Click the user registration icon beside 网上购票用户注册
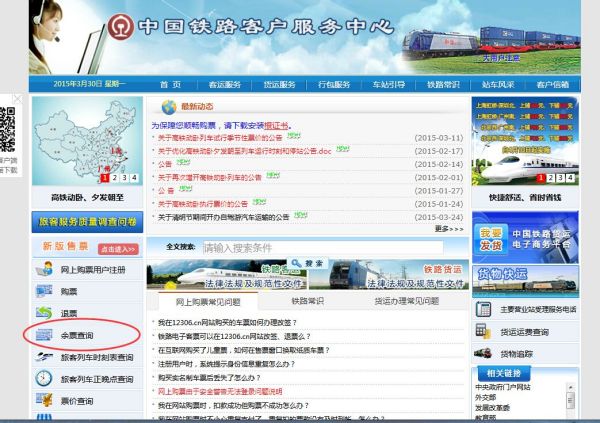Image resolution: width=600 pixels, height=423 pixels. (44, 269)
